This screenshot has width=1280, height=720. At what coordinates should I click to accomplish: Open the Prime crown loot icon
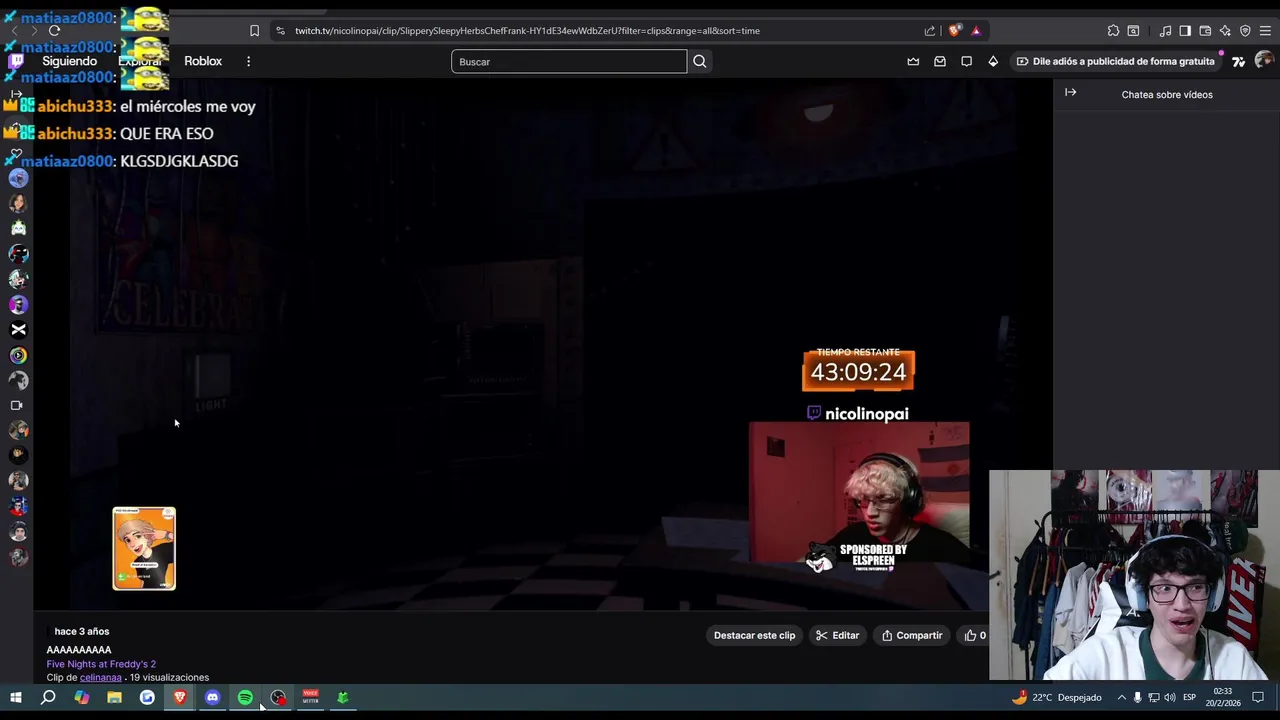coord(913,61)
